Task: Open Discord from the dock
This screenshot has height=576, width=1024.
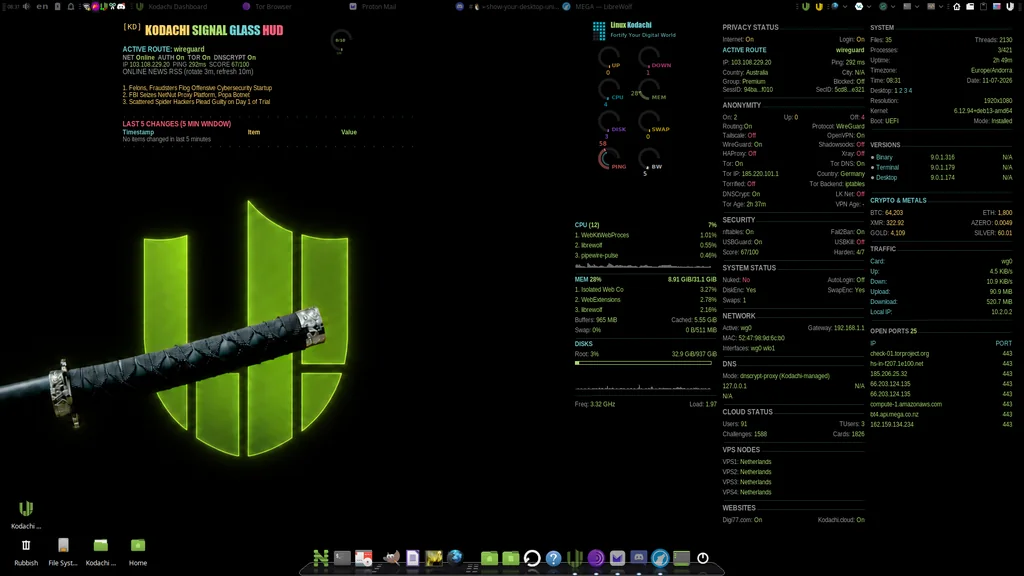Action: point(639,558)
